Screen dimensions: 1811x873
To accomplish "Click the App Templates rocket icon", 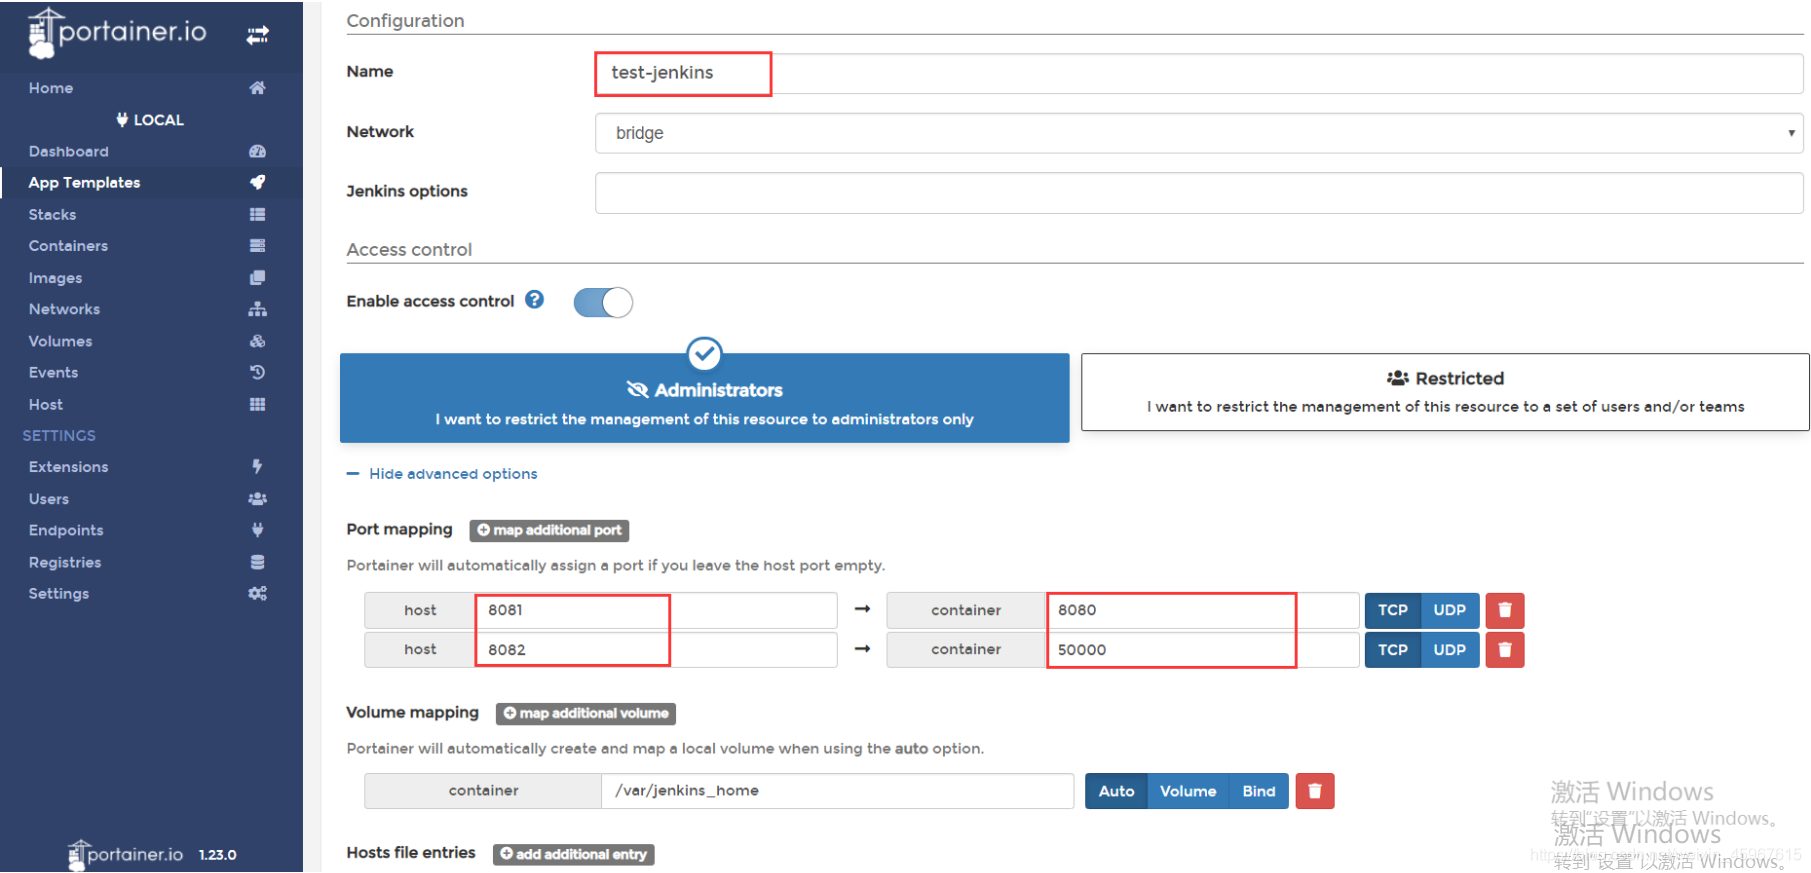I will coord(257,182).
